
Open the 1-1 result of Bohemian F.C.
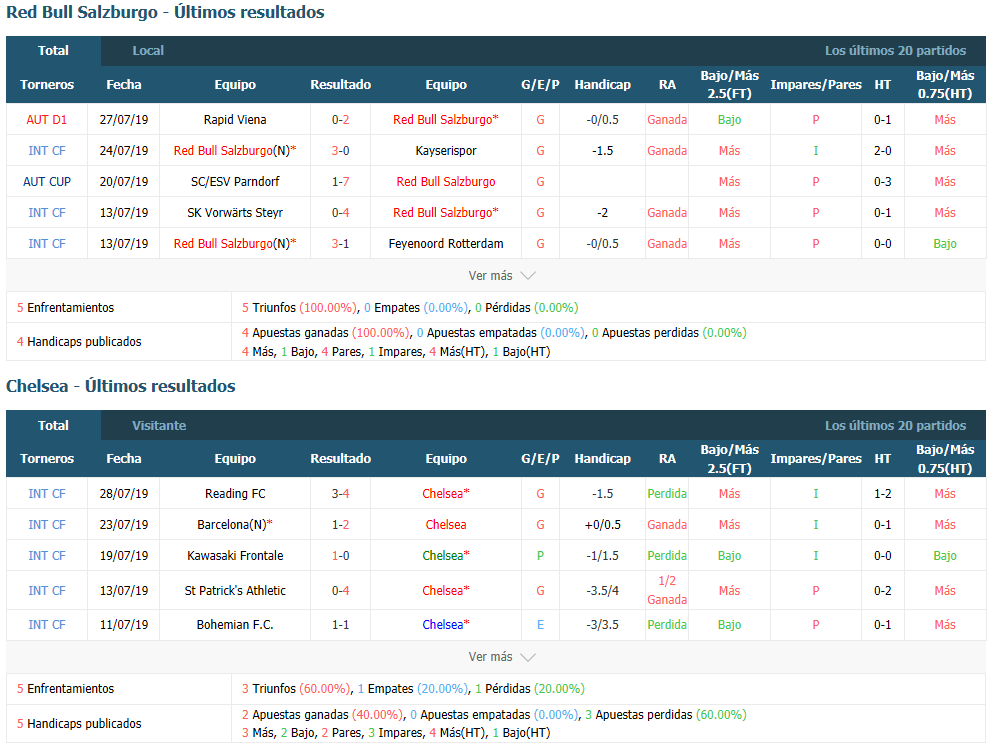click(341, 625)
